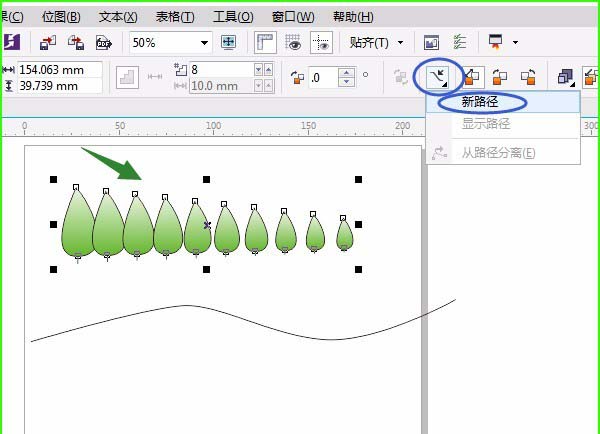Choose 从路径分离(E) from the dropdown menu
Image resolution: width=600 pixels, height=434 pixels.
click(503, 153)
